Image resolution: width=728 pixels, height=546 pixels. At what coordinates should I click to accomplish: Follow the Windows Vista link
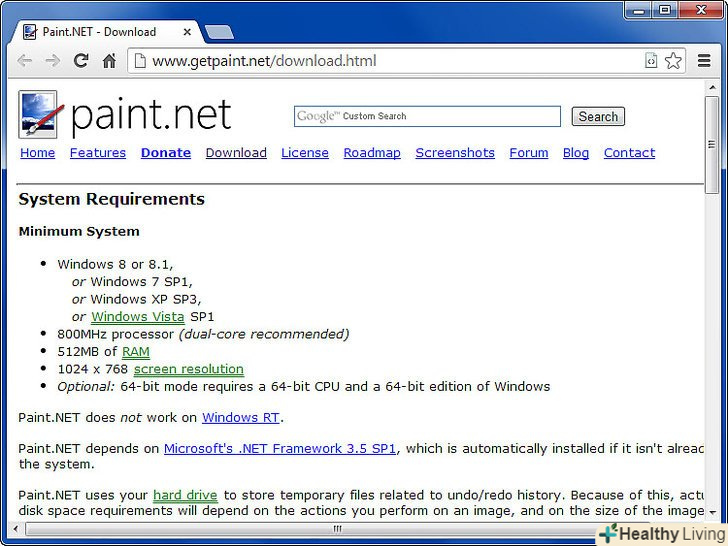tap(138, 317)
